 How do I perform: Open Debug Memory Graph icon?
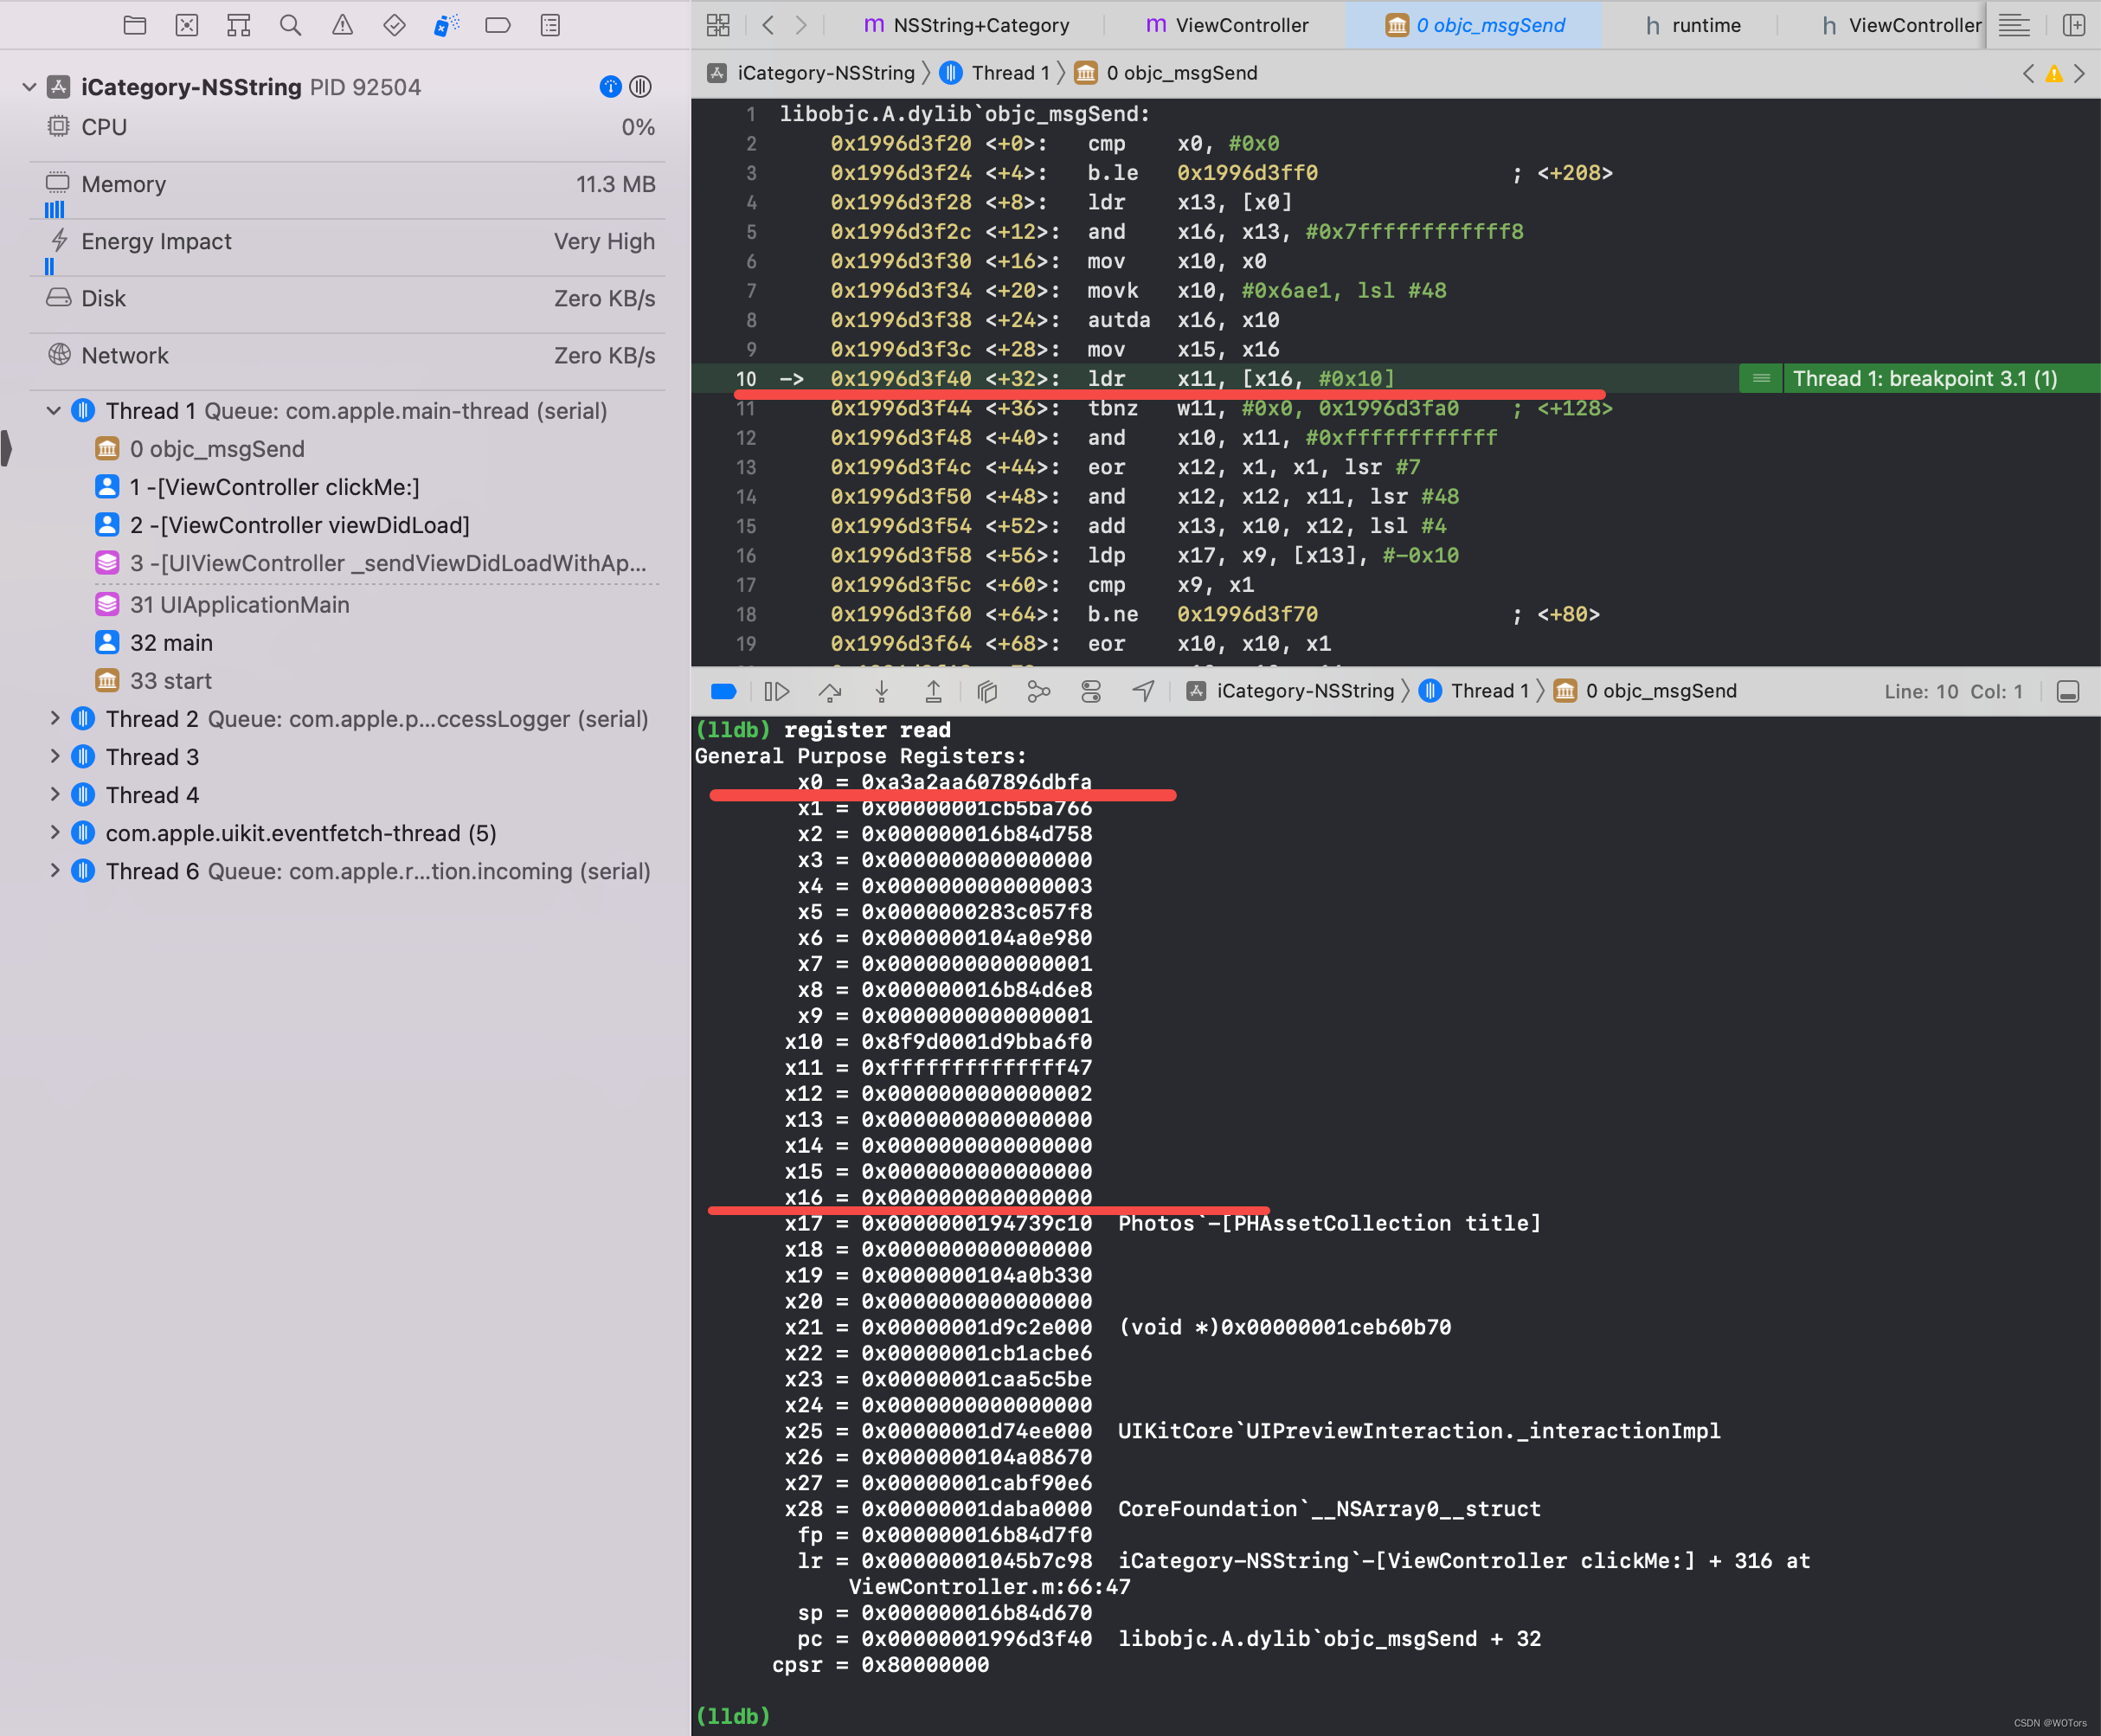1039,691
